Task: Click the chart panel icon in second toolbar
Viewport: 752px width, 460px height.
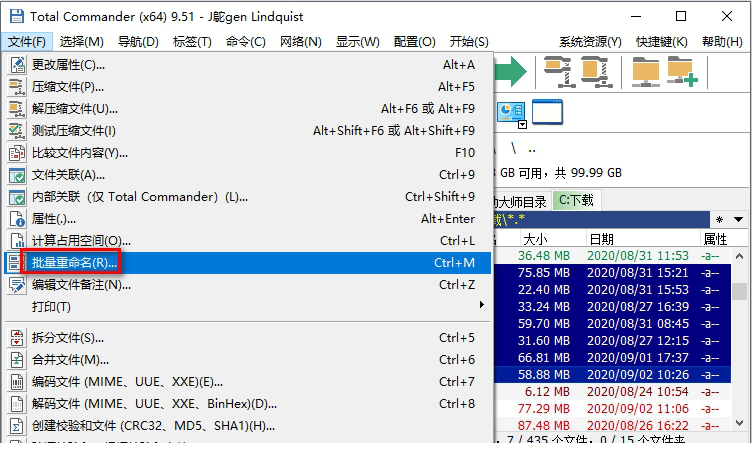Action: (510, 112)
